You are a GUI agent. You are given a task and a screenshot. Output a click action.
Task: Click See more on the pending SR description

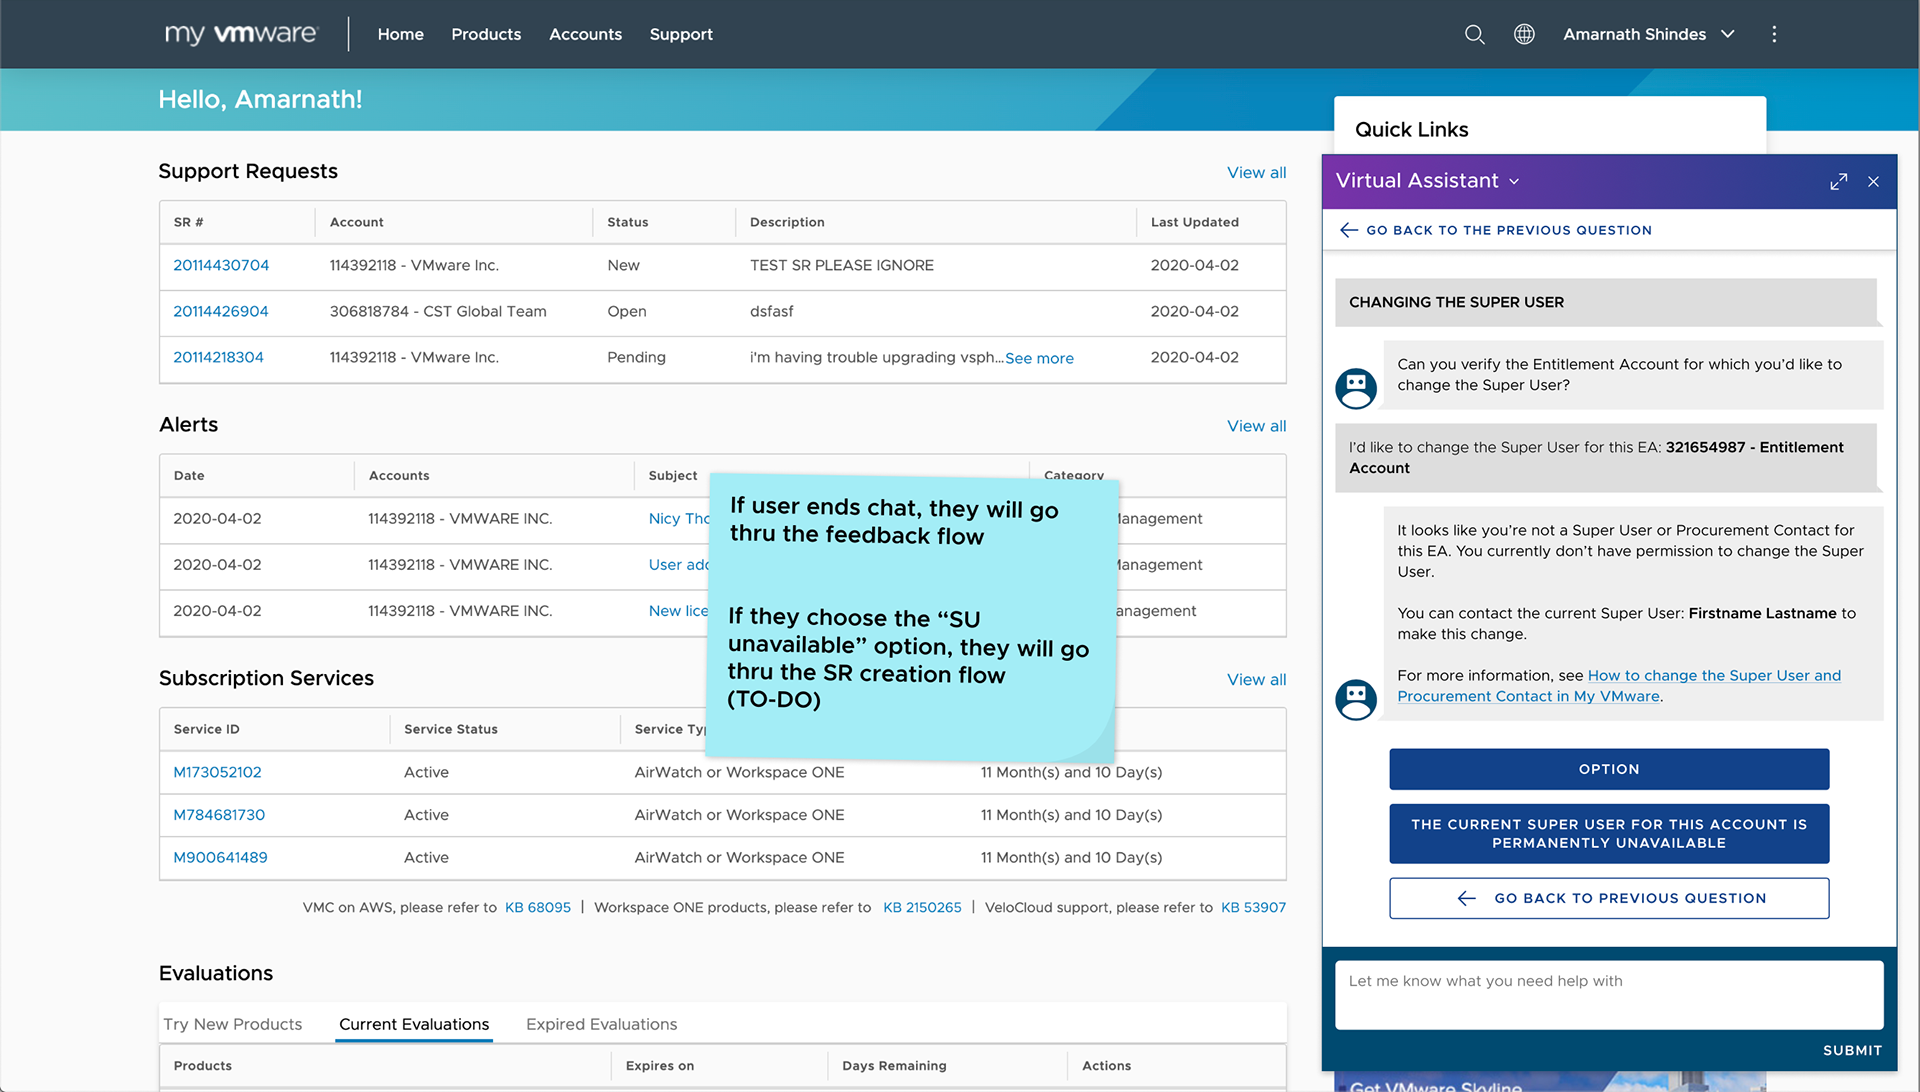1039,358
